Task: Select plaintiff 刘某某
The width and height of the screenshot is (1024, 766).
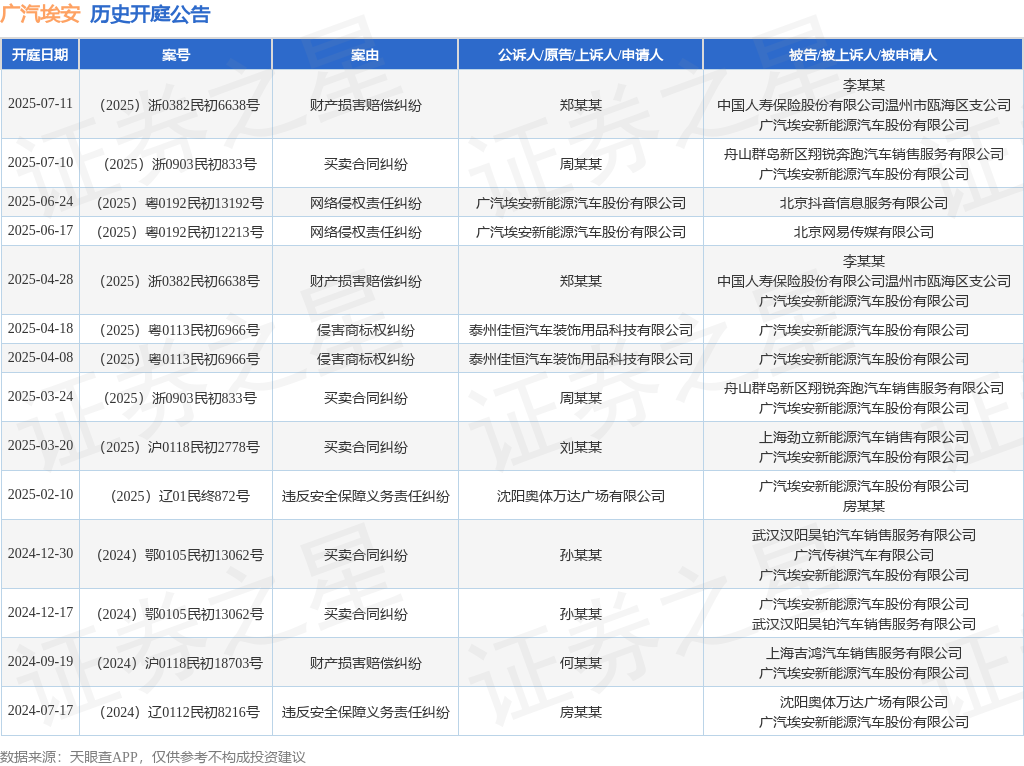Action: (581, 447)
